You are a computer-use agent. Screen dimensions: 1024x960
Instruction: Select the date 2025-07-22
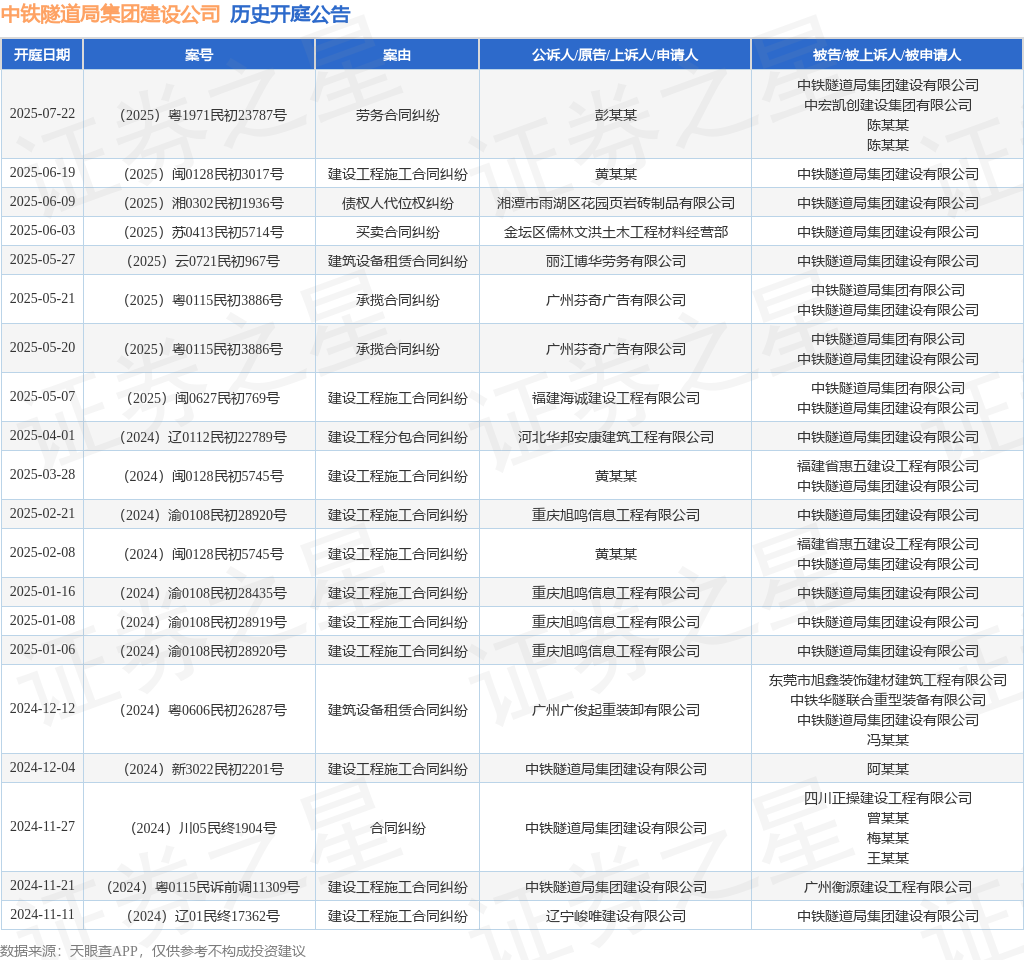[x=42, y=114]
